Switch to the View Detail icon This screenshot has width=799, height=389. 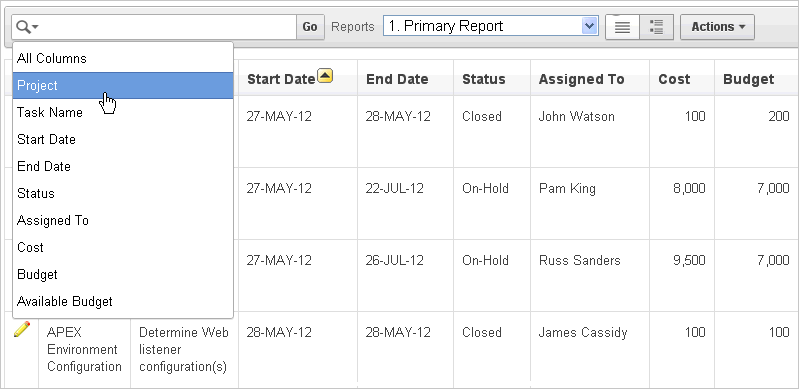pos(657,27)
